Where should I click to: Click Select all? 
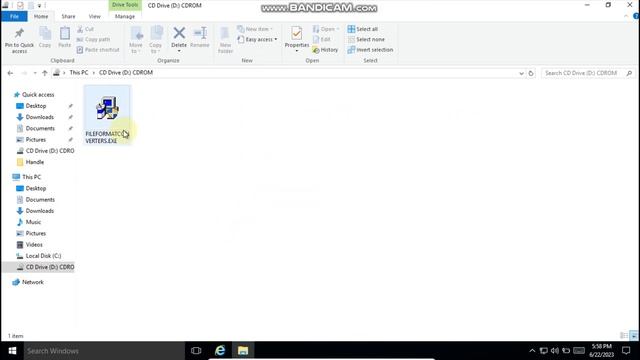point(362,29)
